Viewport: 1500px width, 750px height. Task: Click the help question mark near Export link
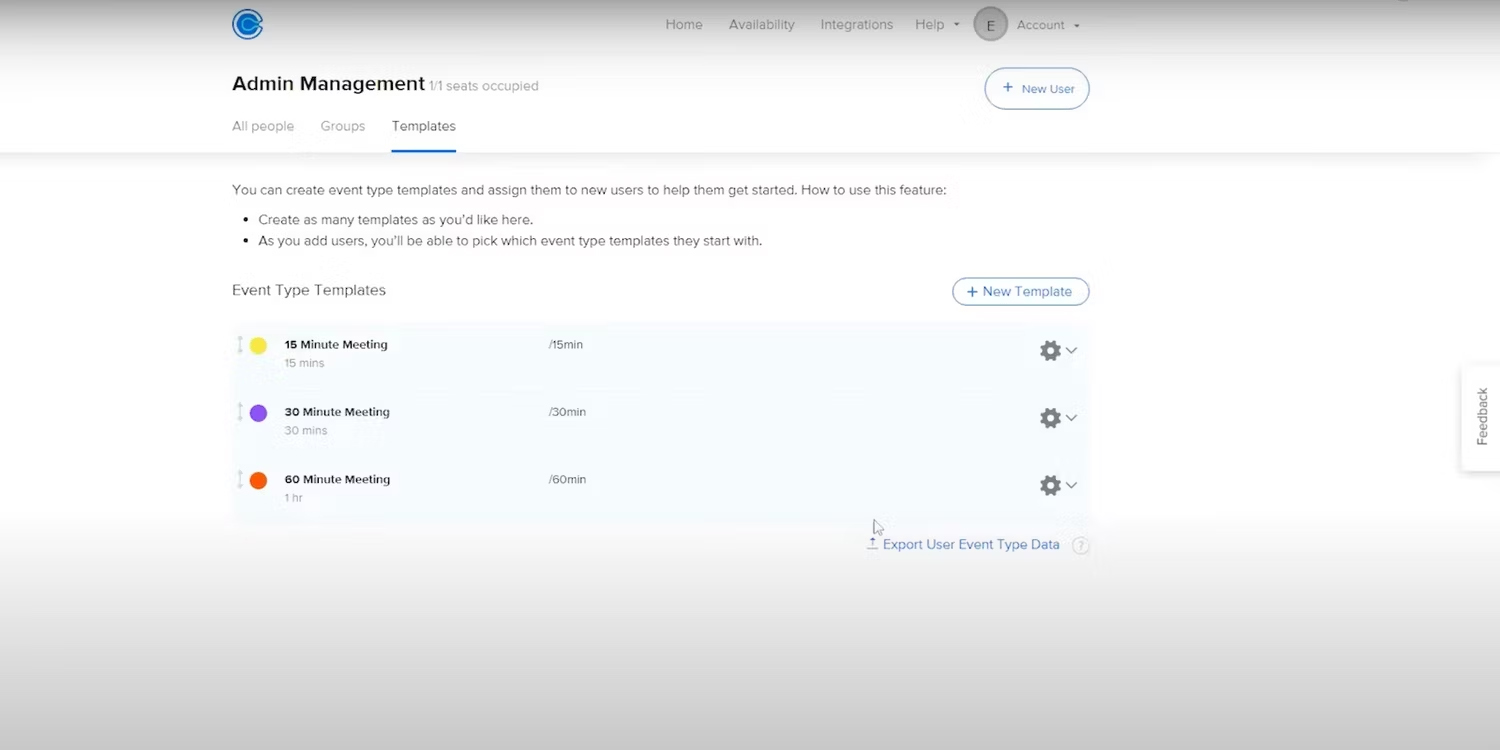coord(1080,545)
